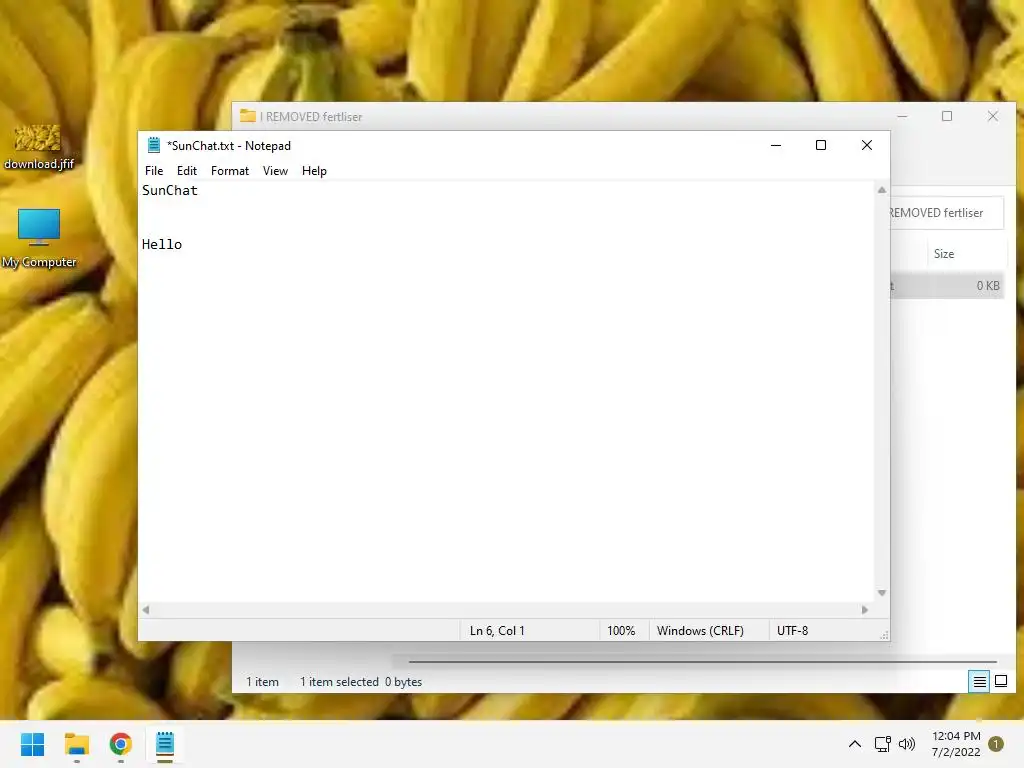Viewport: 1024px width, 768px height.
Task: Open the notification badge showing 1
Action: coord(996,744)
